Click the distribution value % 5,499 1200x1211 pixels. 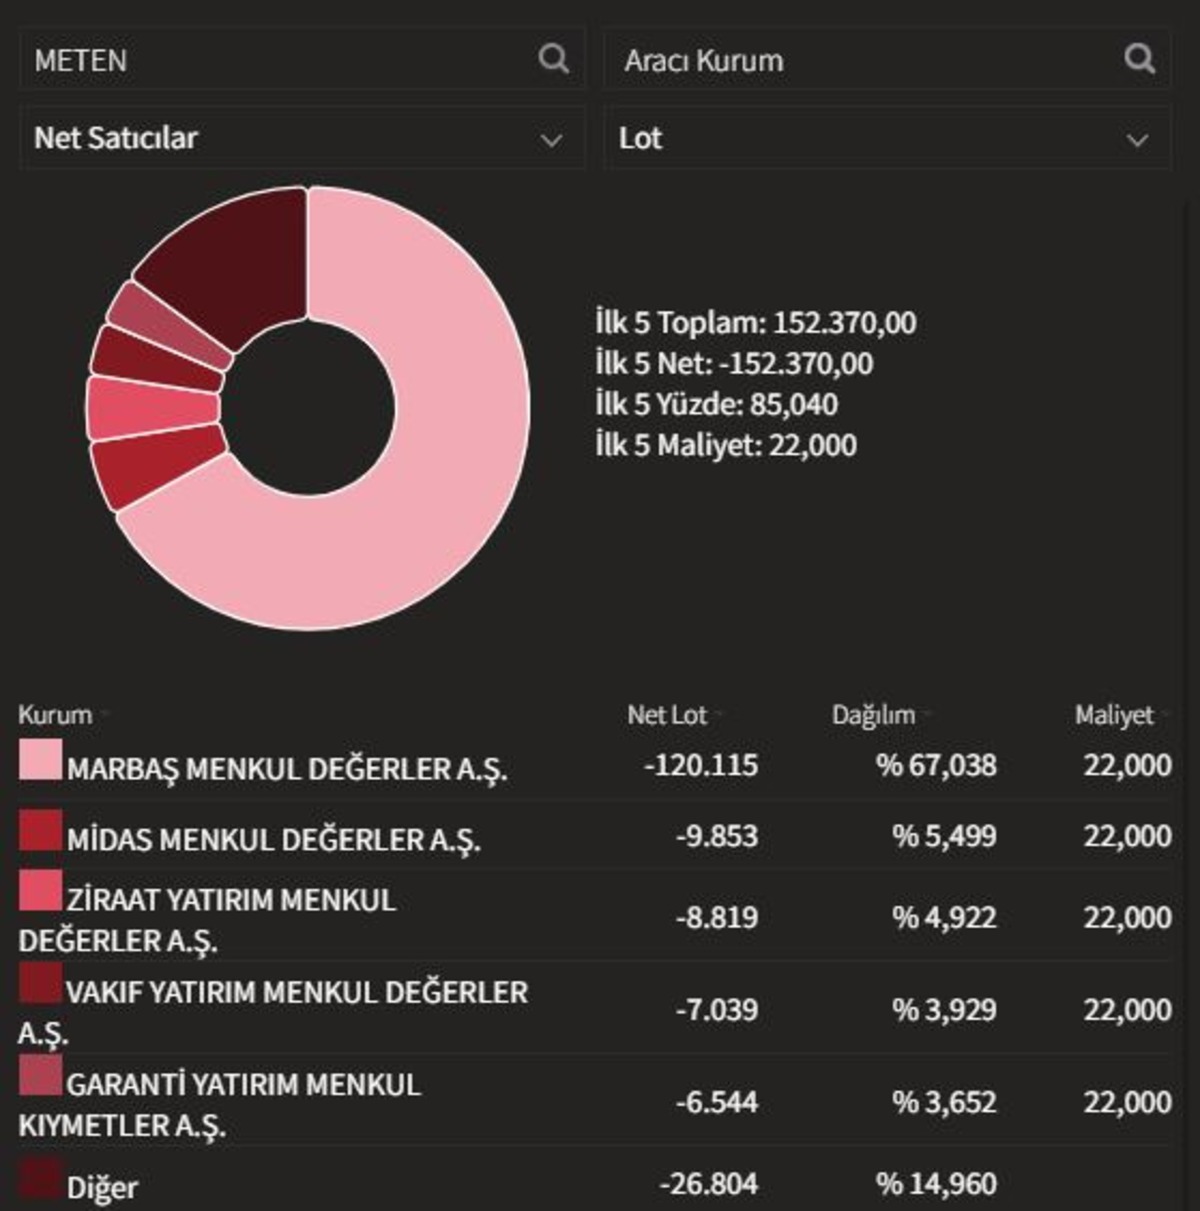(944, 836)
